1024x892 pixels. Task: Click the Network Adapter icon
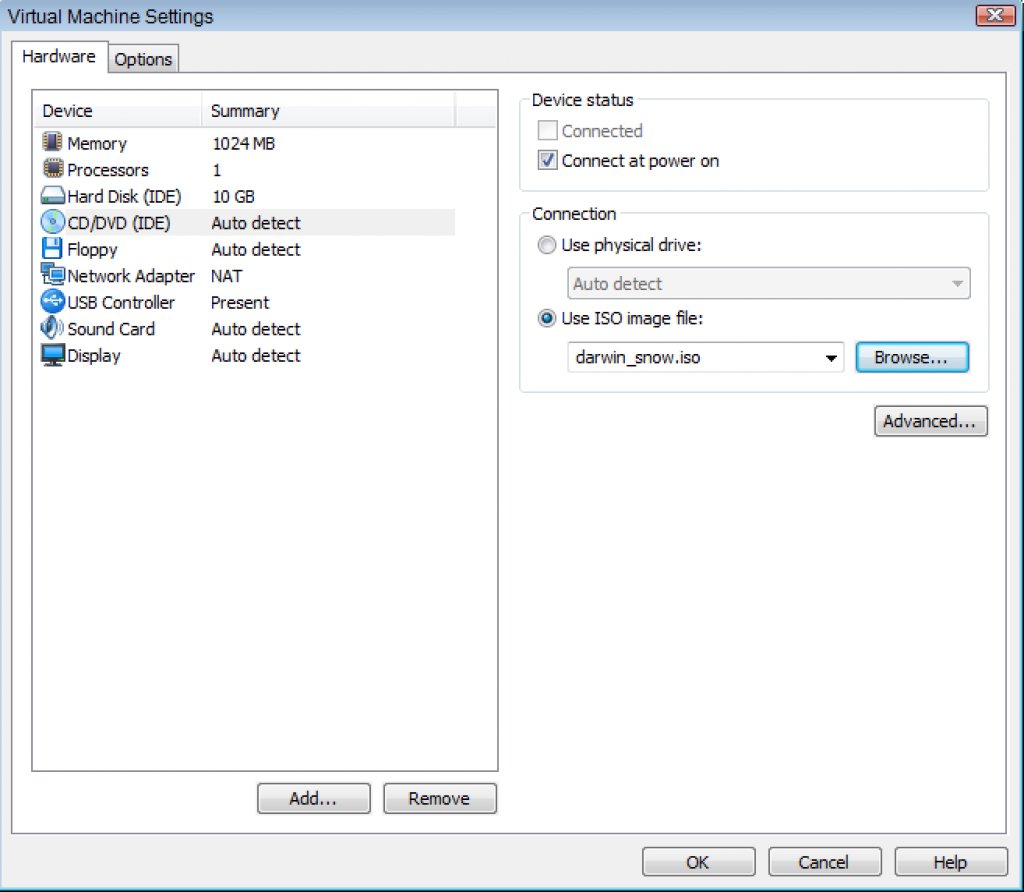point(53,276)
